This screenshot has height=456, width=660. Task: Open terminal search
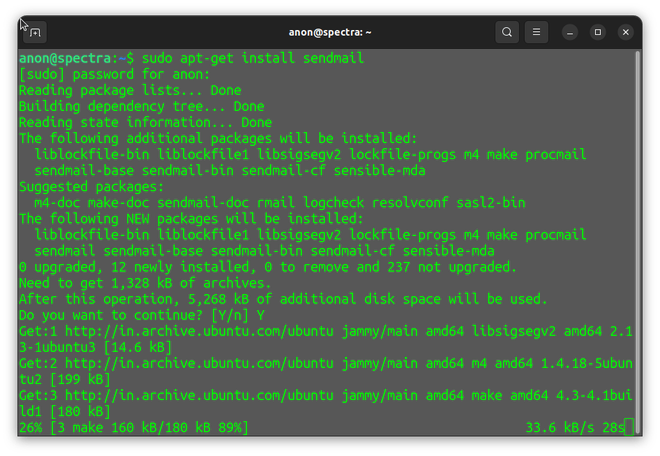click(x=507, y=32)
